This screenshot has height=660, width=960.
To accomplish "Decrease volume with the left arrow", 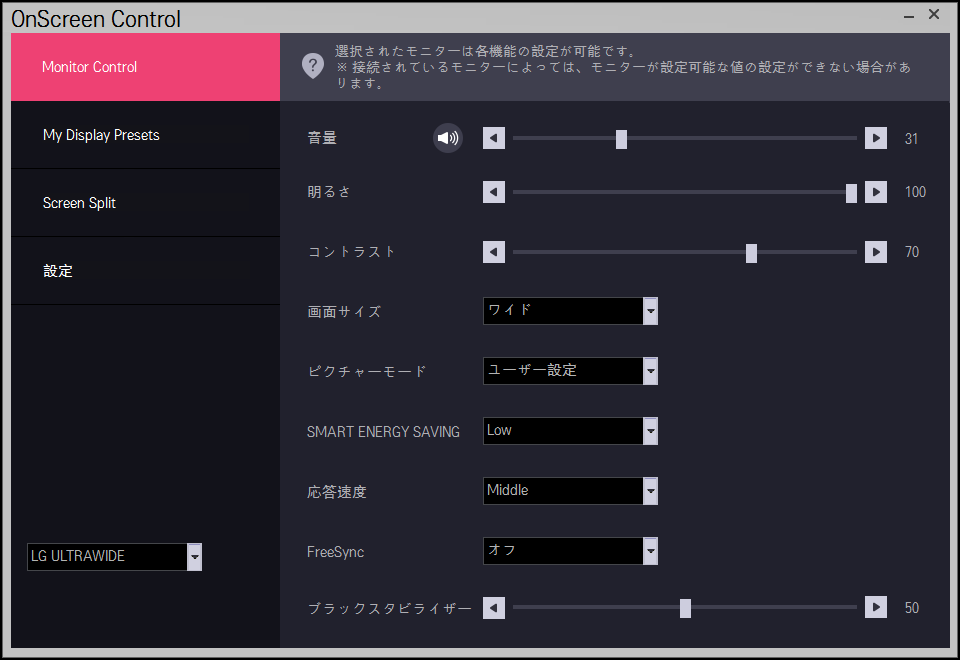I will (494, 138).
